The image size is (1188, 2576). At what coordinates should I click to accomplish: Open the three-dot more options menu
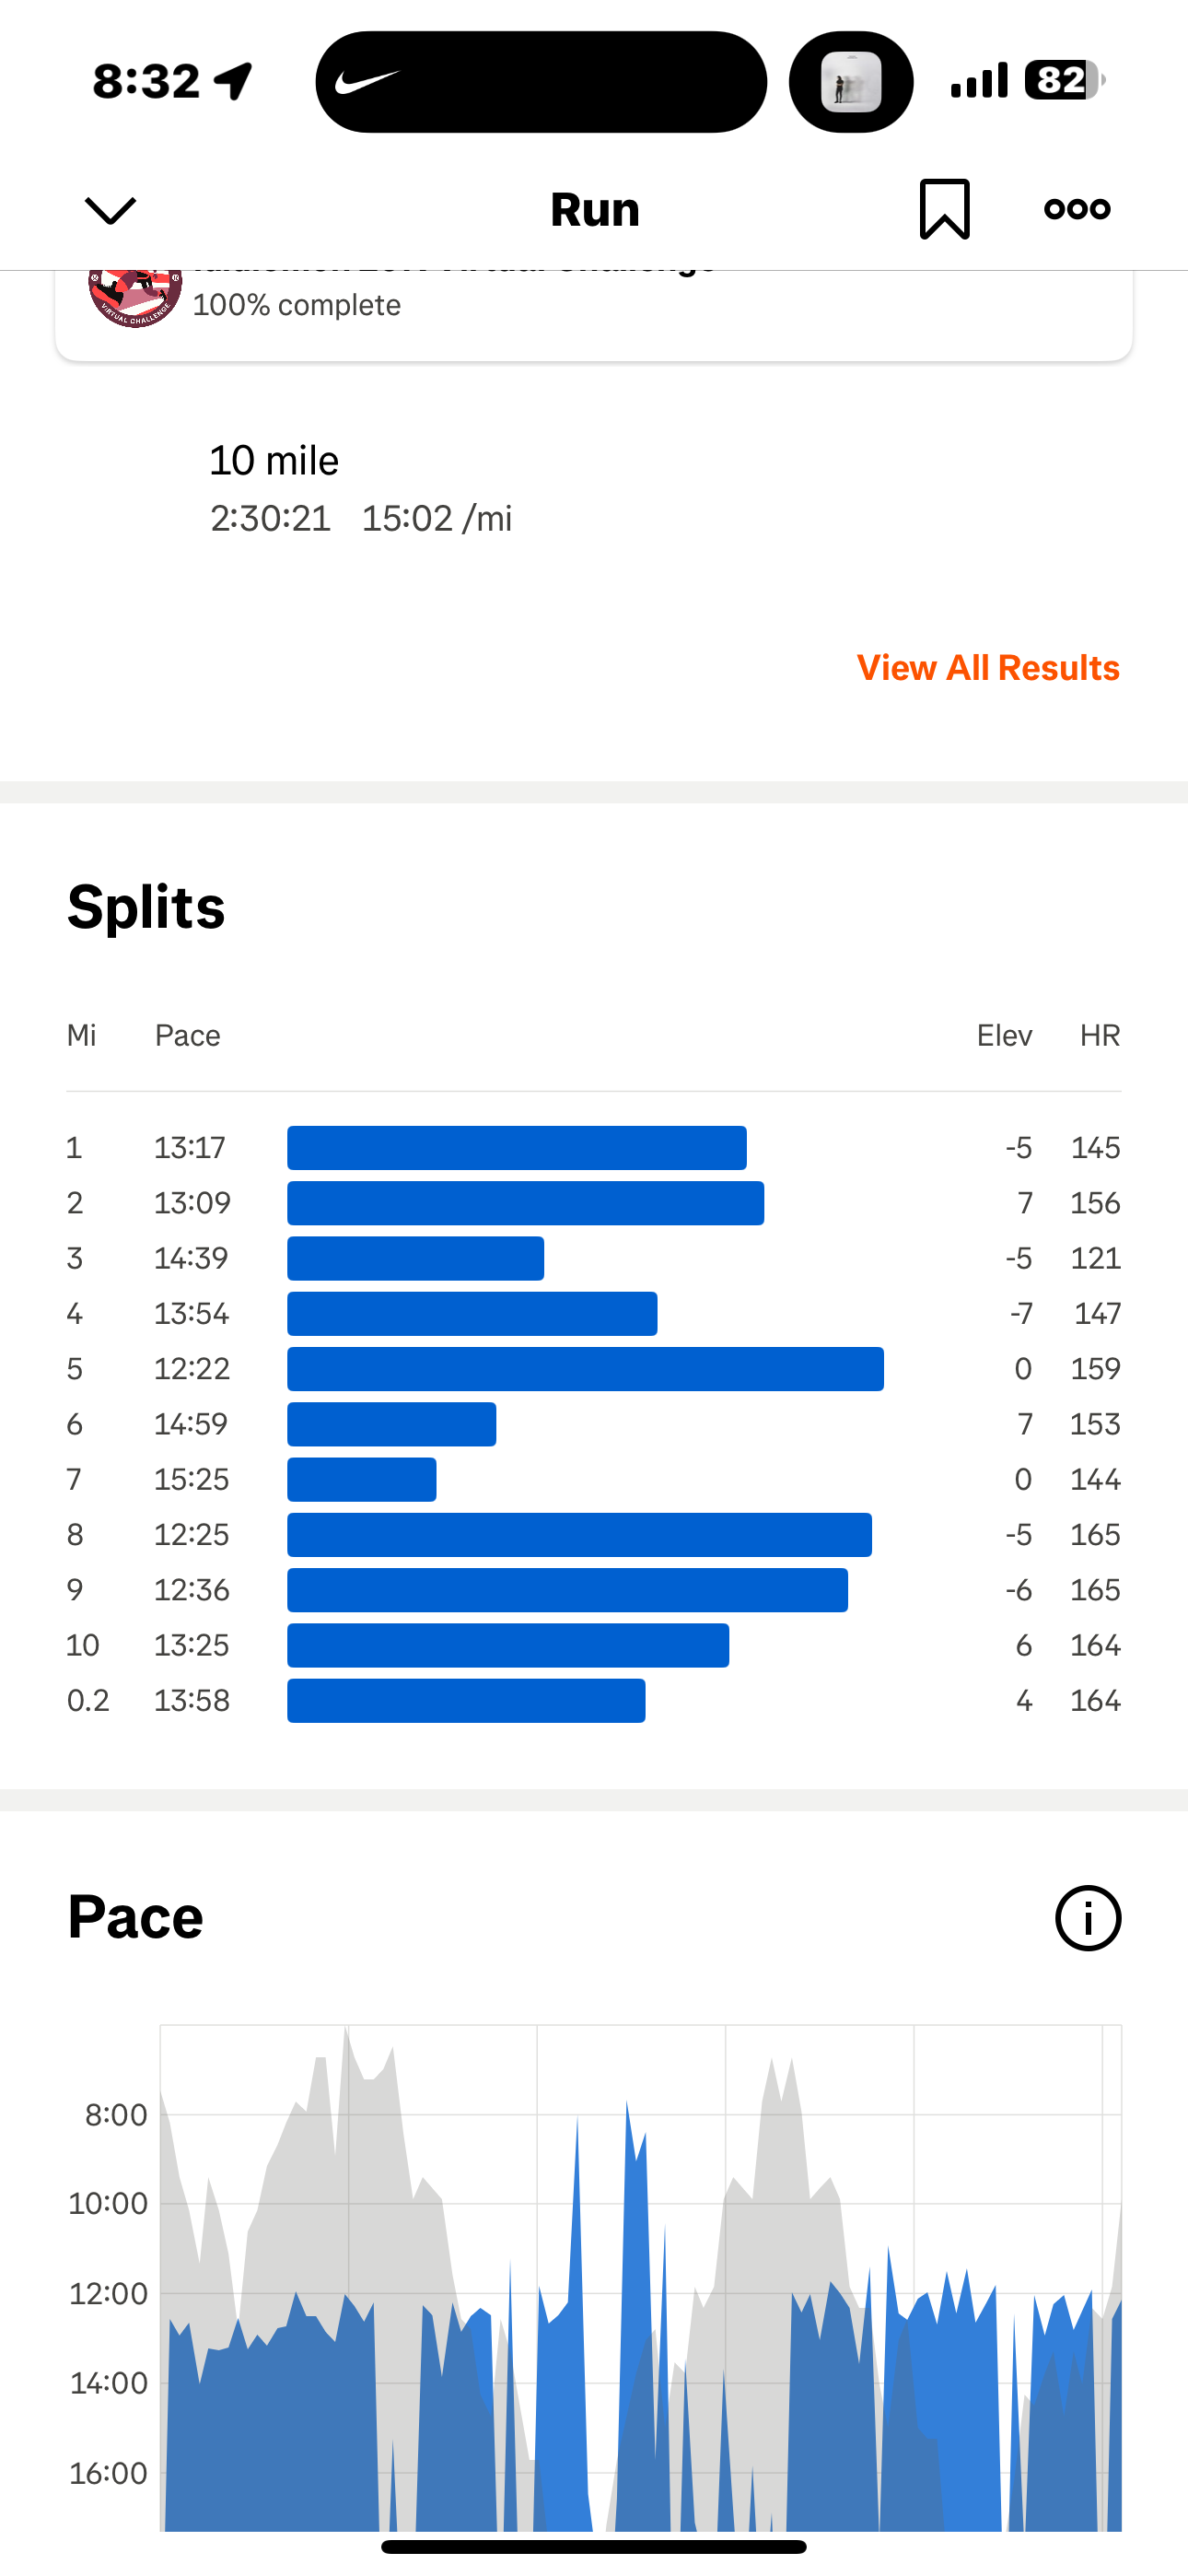[1077, 209]
